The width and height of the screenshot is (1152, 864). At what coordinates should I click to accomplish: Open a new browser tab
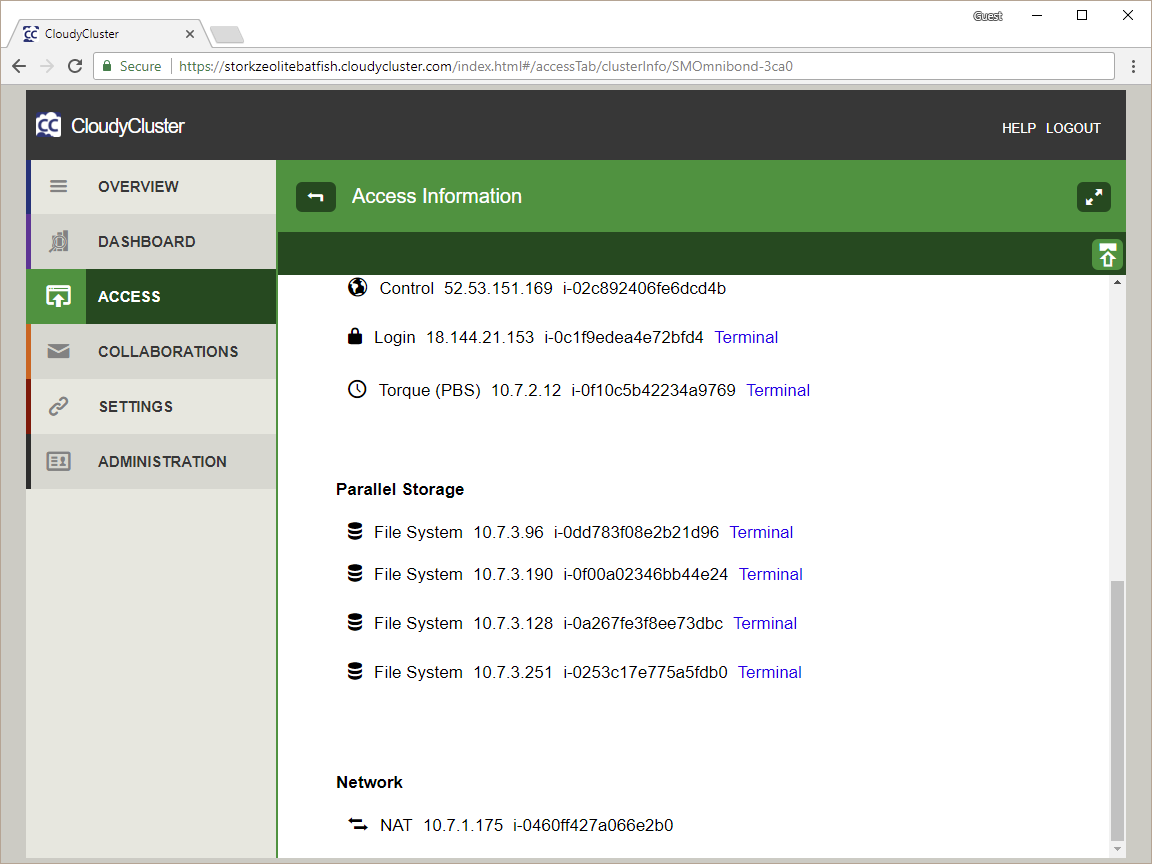click(226, 35)
